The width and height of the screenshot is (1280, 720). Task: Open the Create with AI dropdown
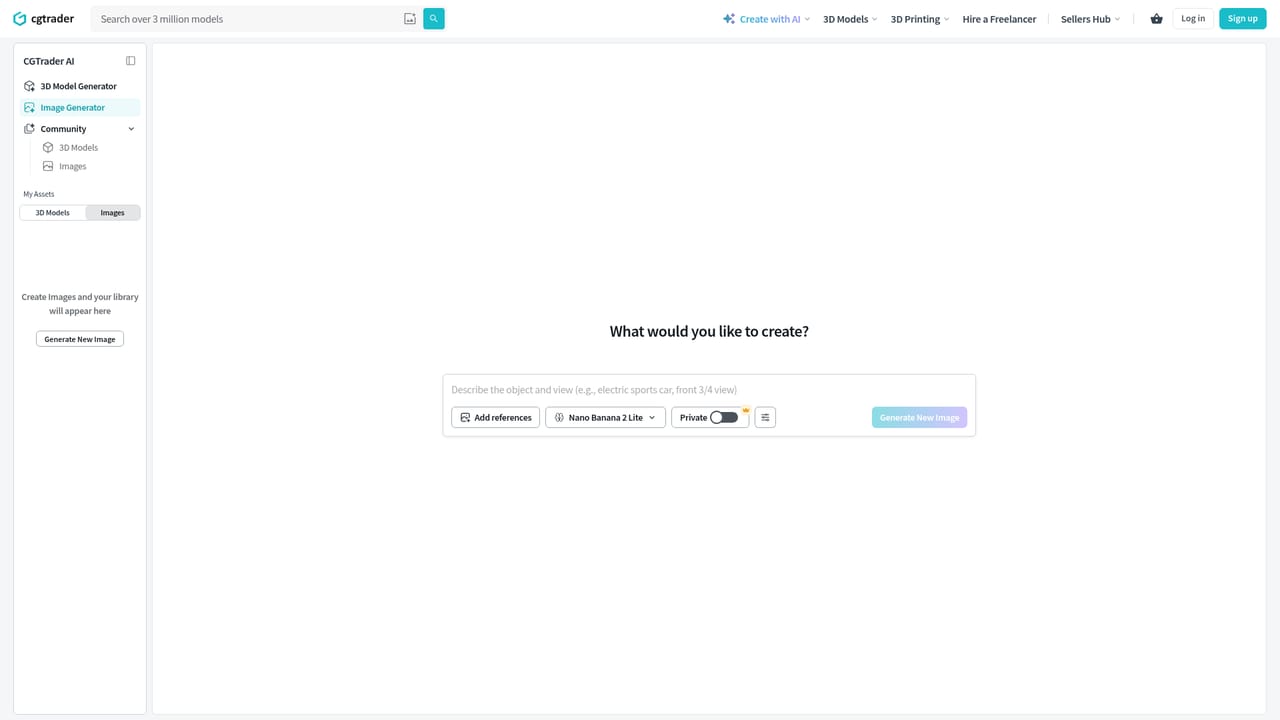[766, 19]
